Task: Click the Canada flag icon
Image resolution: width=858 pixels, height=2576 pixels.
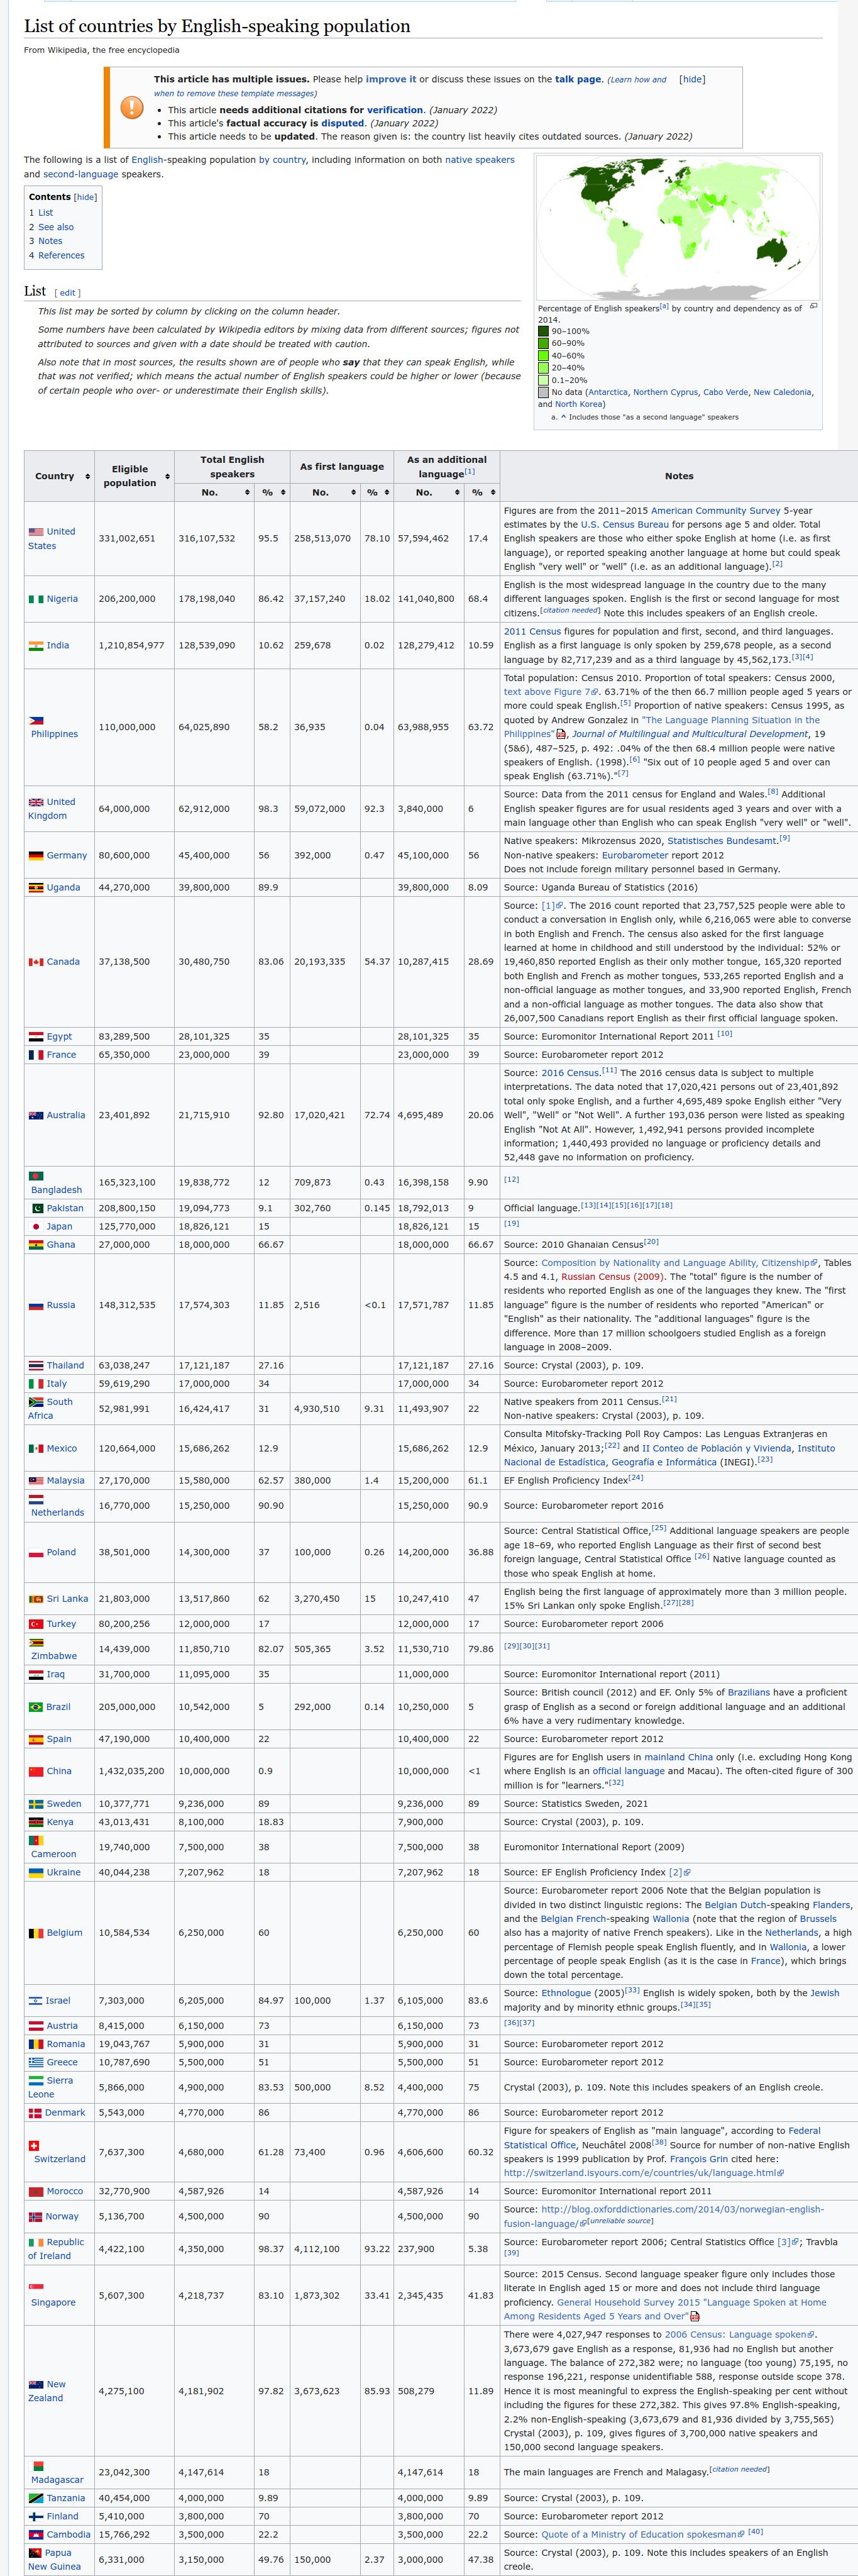Action: [36, 962]
